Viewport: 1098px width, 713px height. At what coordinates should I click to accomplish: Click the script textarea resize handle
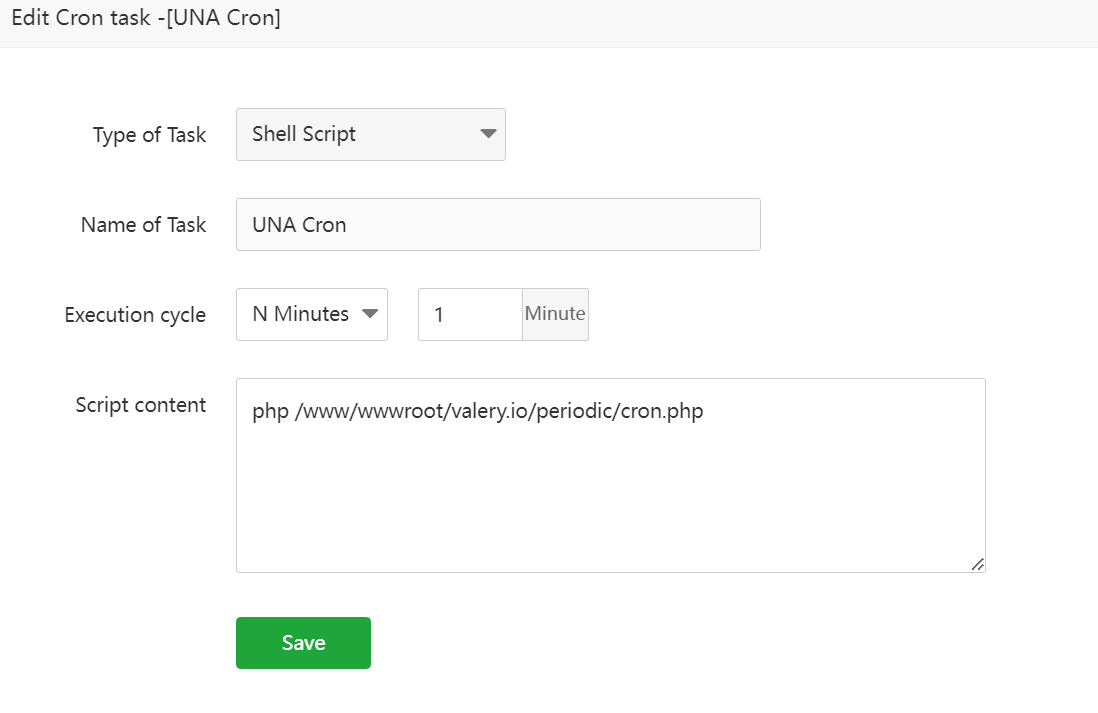[x=977, y=564]
